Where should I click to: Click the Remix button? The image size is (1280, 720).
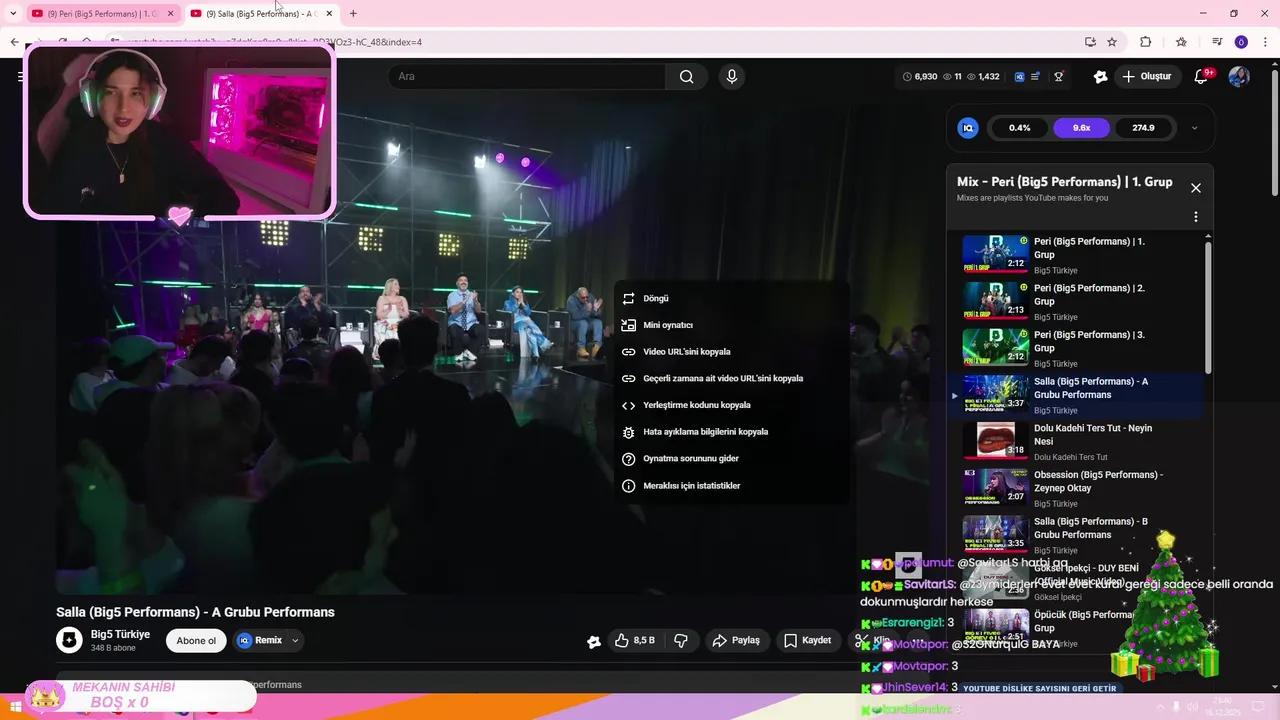click(261, 640)
